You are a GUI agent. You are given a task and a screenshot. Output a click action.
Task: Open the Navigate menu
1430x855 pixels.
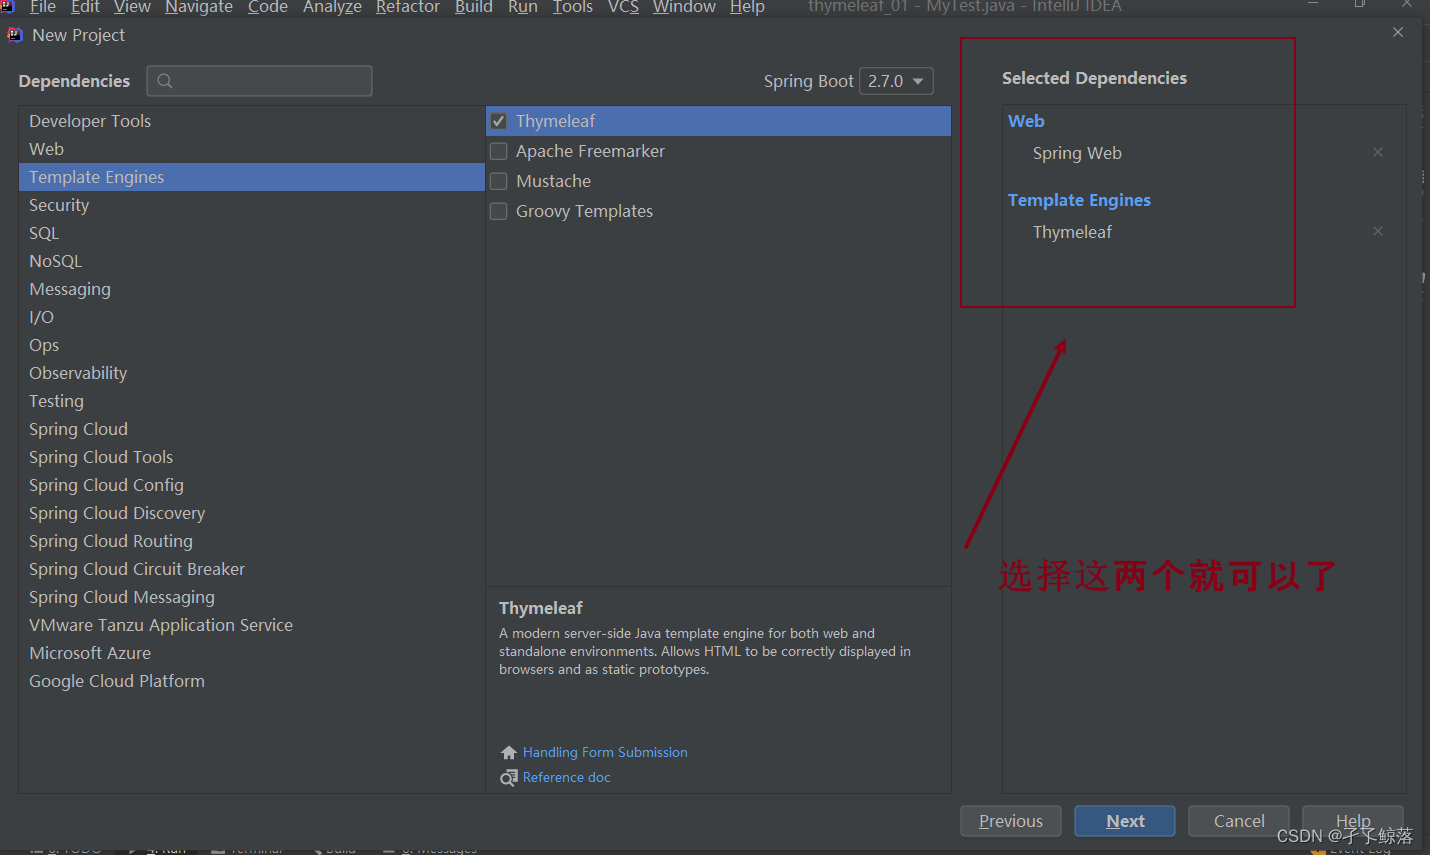[199, 7]
